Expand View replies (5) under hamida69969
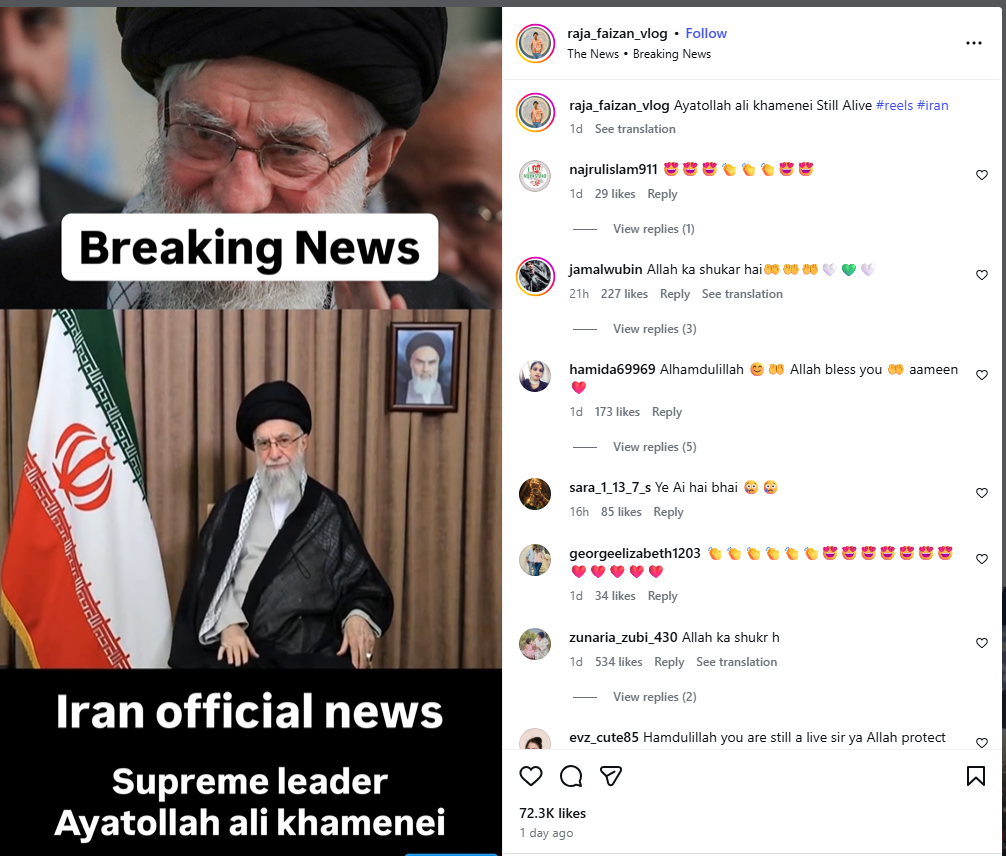 654,447
